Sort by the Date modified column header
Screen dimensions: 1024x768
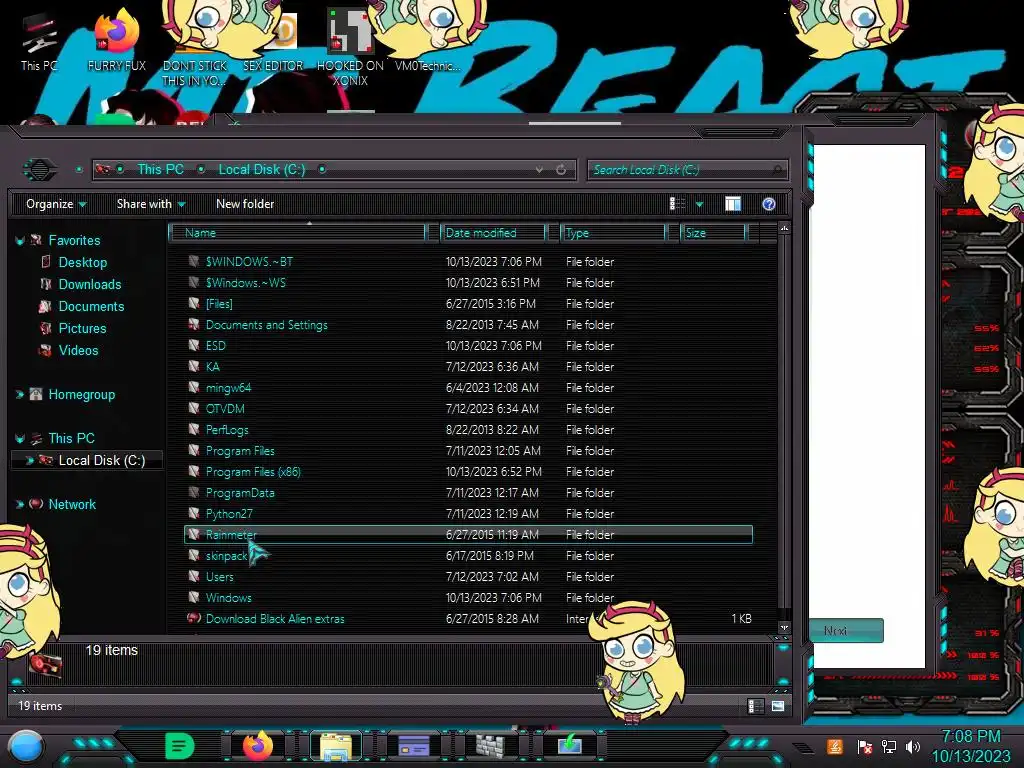coord(494,233)
